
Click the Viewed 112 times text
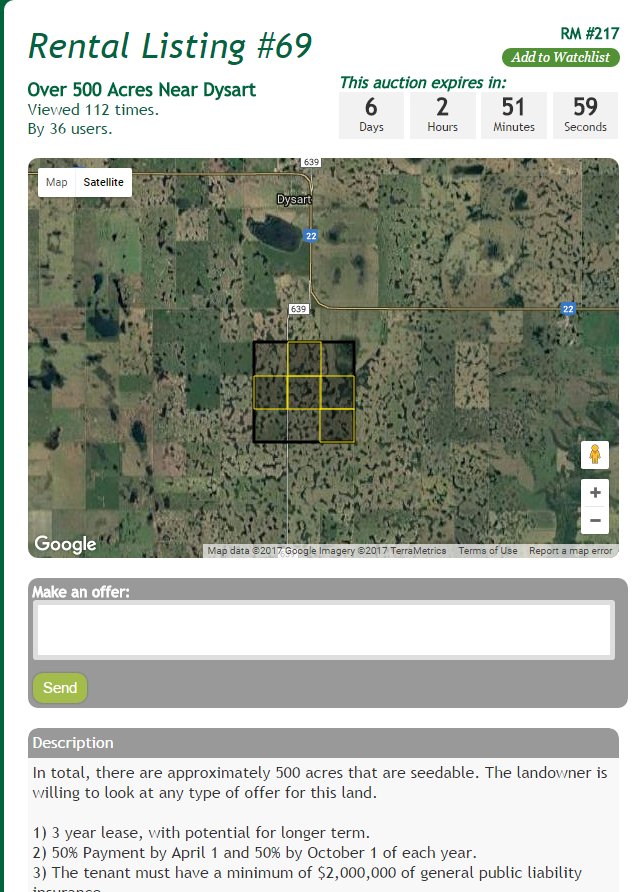click(93, 109)
